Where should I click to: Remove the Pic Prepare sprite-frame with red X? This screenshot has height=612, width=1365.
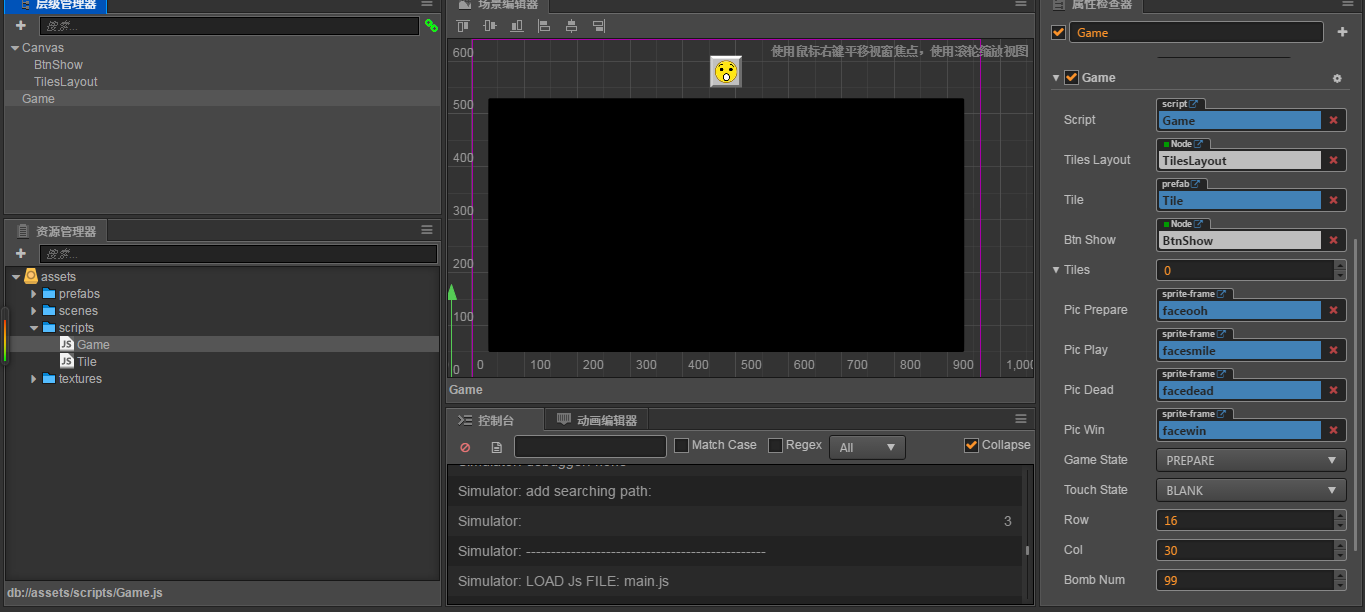pos(1333,310)
